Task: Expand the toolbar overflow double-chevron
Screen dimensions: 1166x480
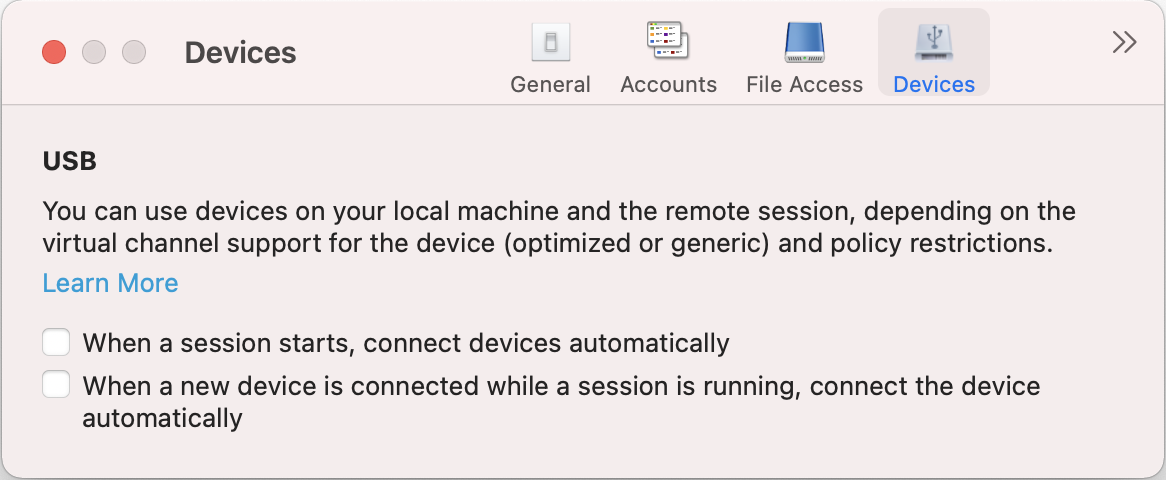Action: click(x=1124, y=42)
